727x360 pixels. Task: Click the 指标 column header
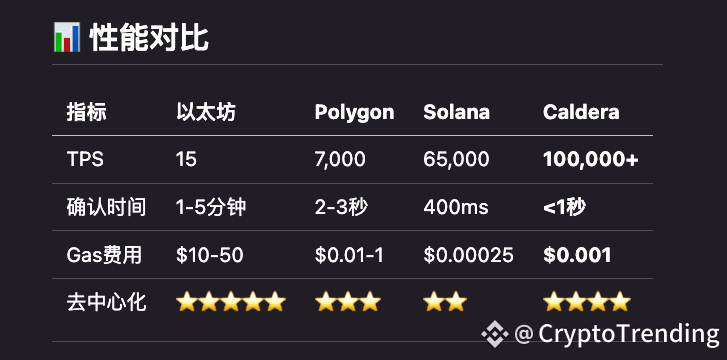(86, 112)
